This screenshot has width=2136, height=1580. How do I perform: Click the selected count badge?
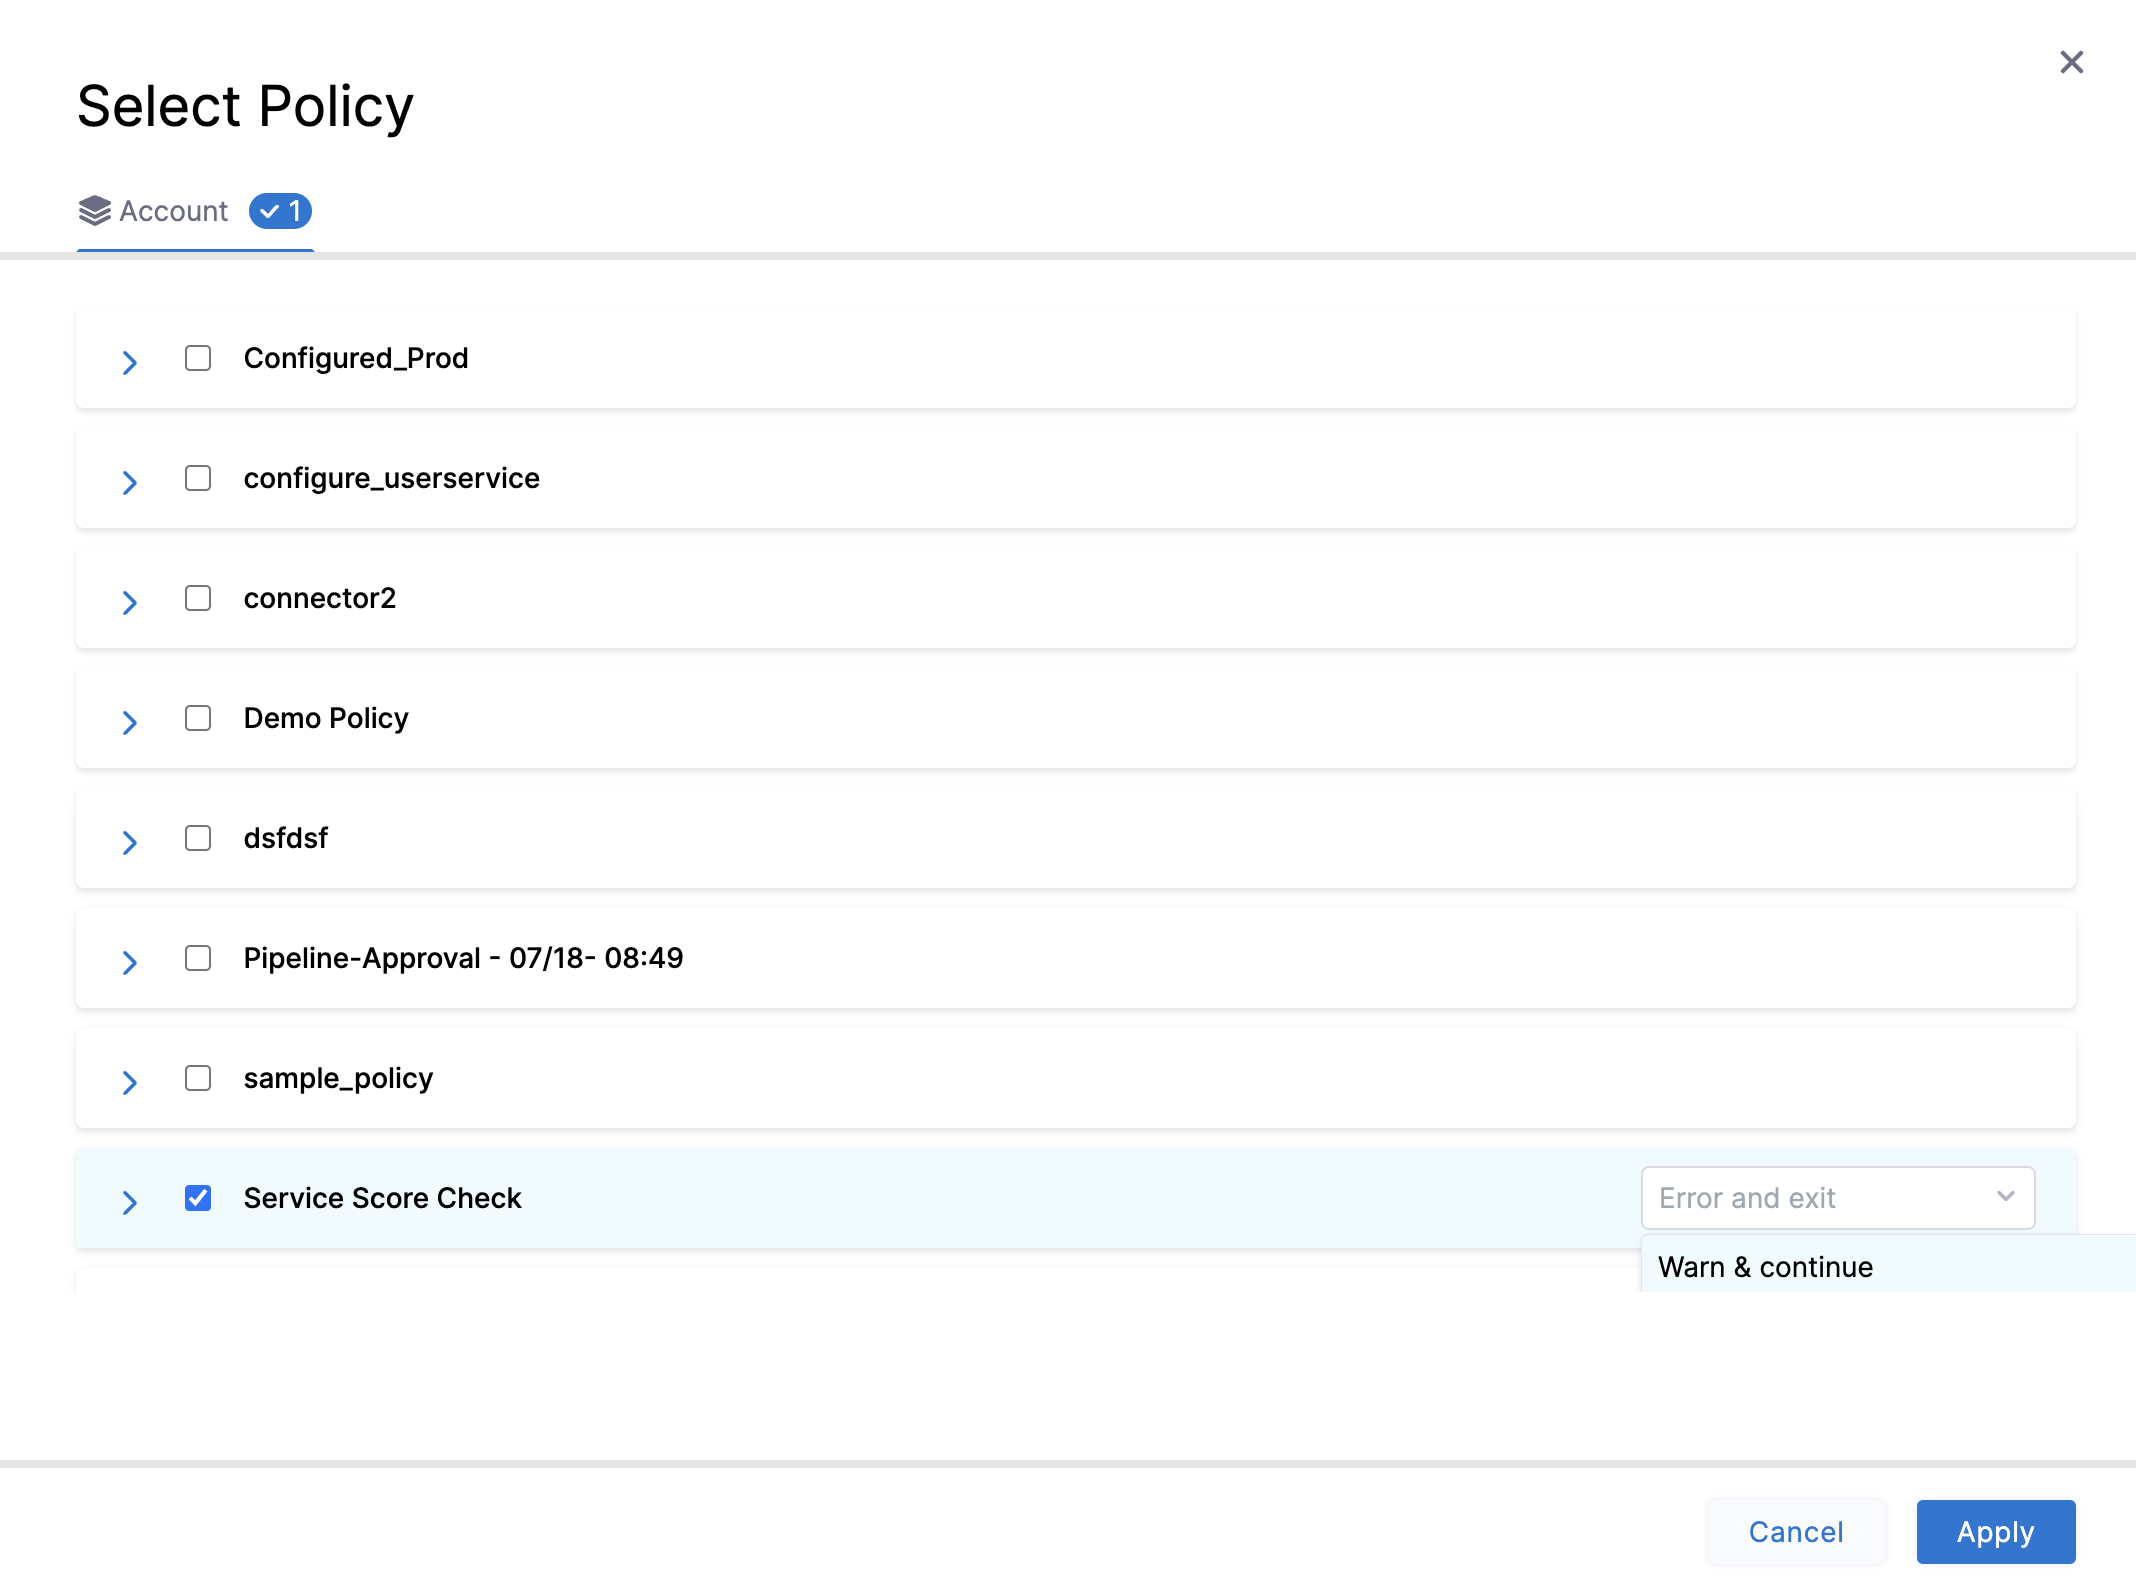click(280, 211)
